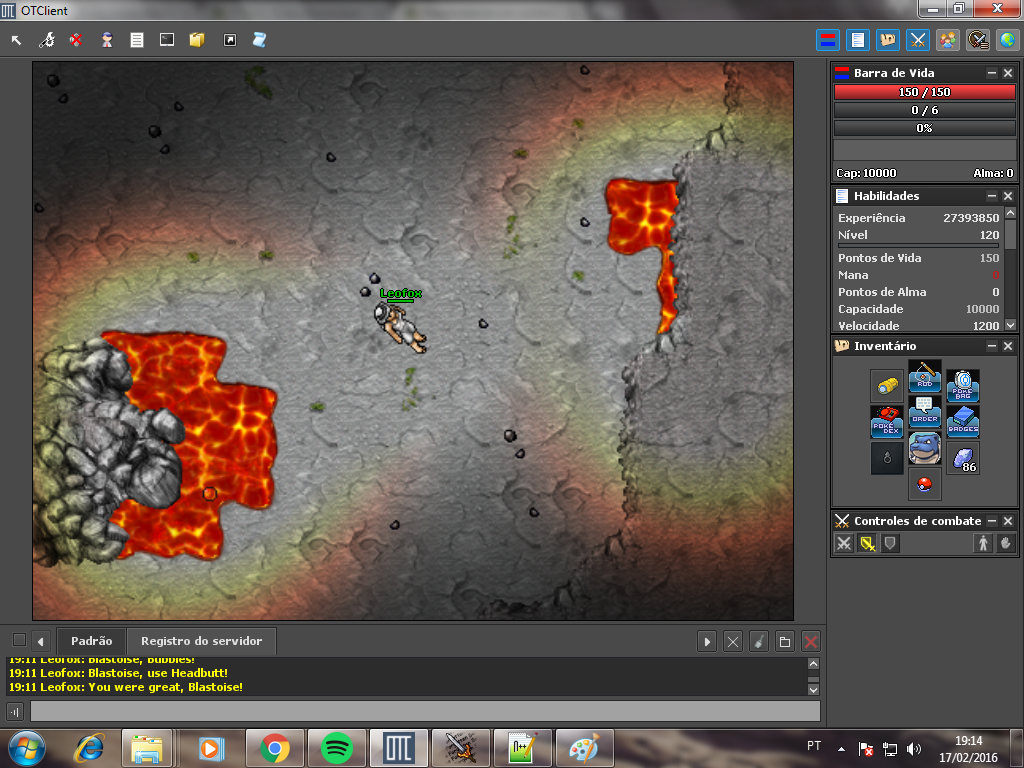Open the options wrench and gear icon
The height and width of the screenshot is (768, 1024).
tap(46, 40)
